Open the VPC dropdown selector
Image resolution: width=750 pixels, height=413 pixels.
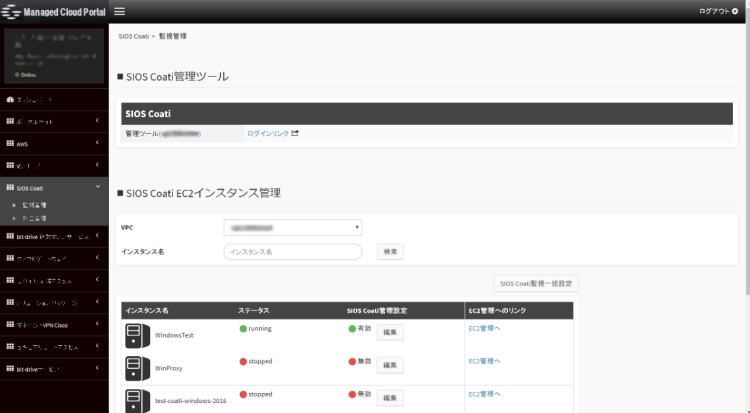point(293,227)
